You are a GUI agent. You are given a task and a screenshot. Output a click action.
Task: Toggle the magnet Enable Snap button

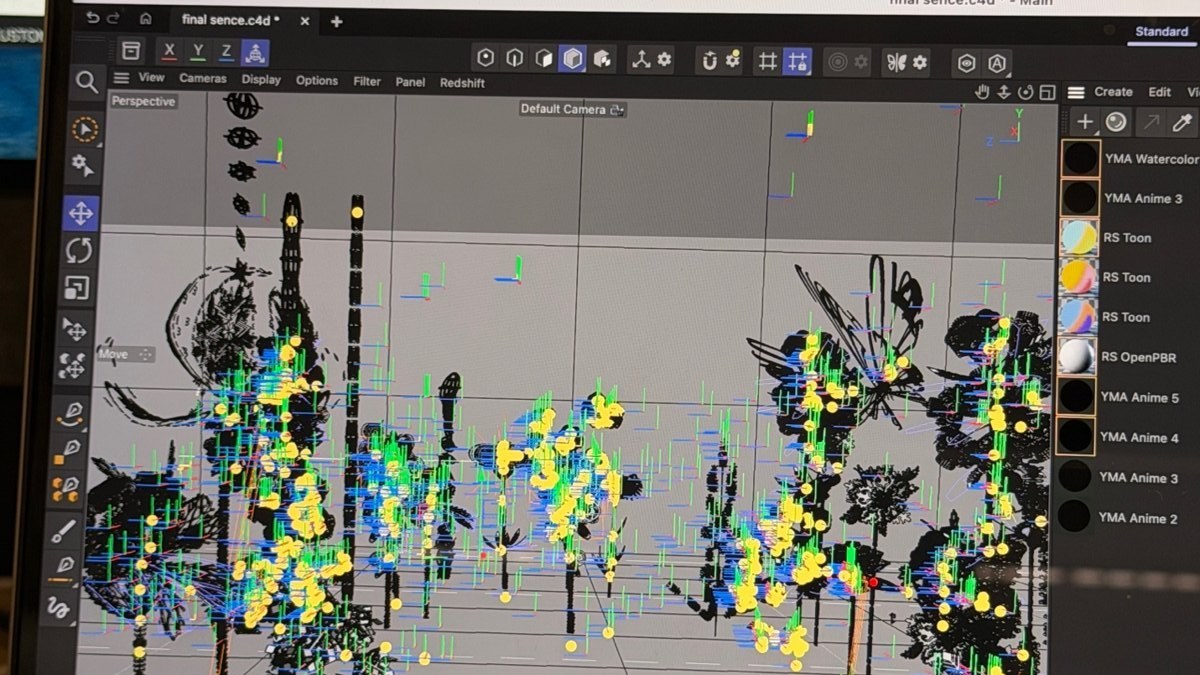(709, 60)
